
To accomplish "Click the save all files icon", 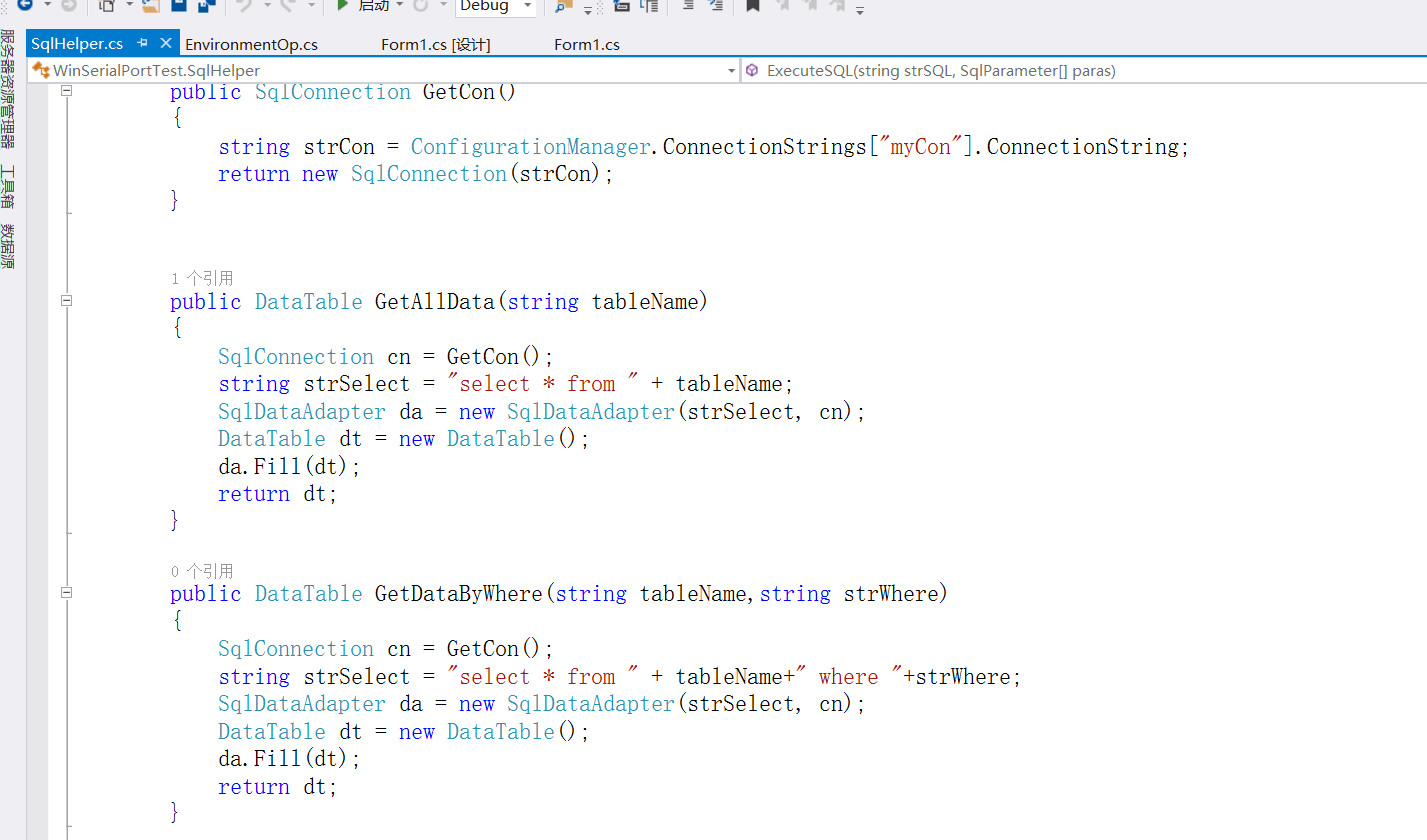I will 206,5.
